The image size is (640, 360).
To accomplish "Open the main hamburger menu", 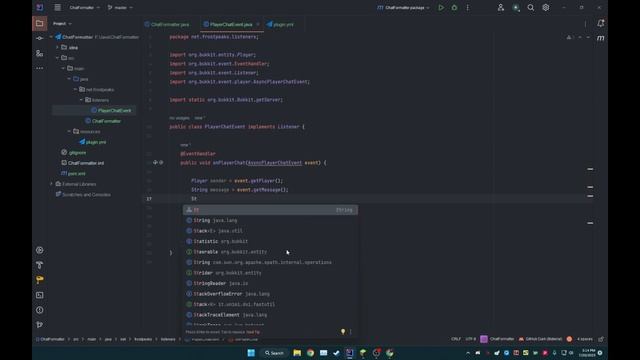I will [x=58, y=7].
